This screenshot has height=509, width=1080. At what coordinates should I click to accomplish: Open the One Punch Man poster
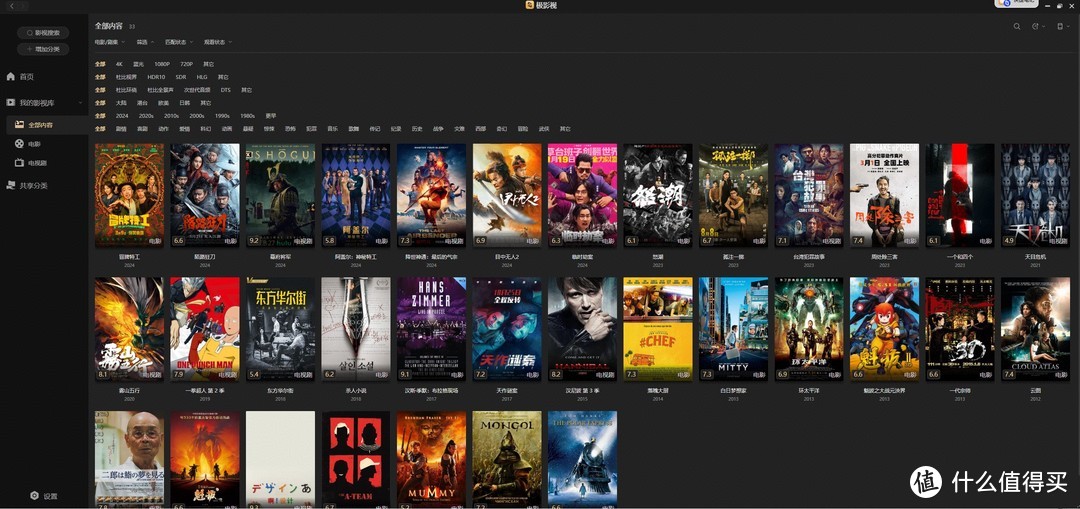[205, 329]
